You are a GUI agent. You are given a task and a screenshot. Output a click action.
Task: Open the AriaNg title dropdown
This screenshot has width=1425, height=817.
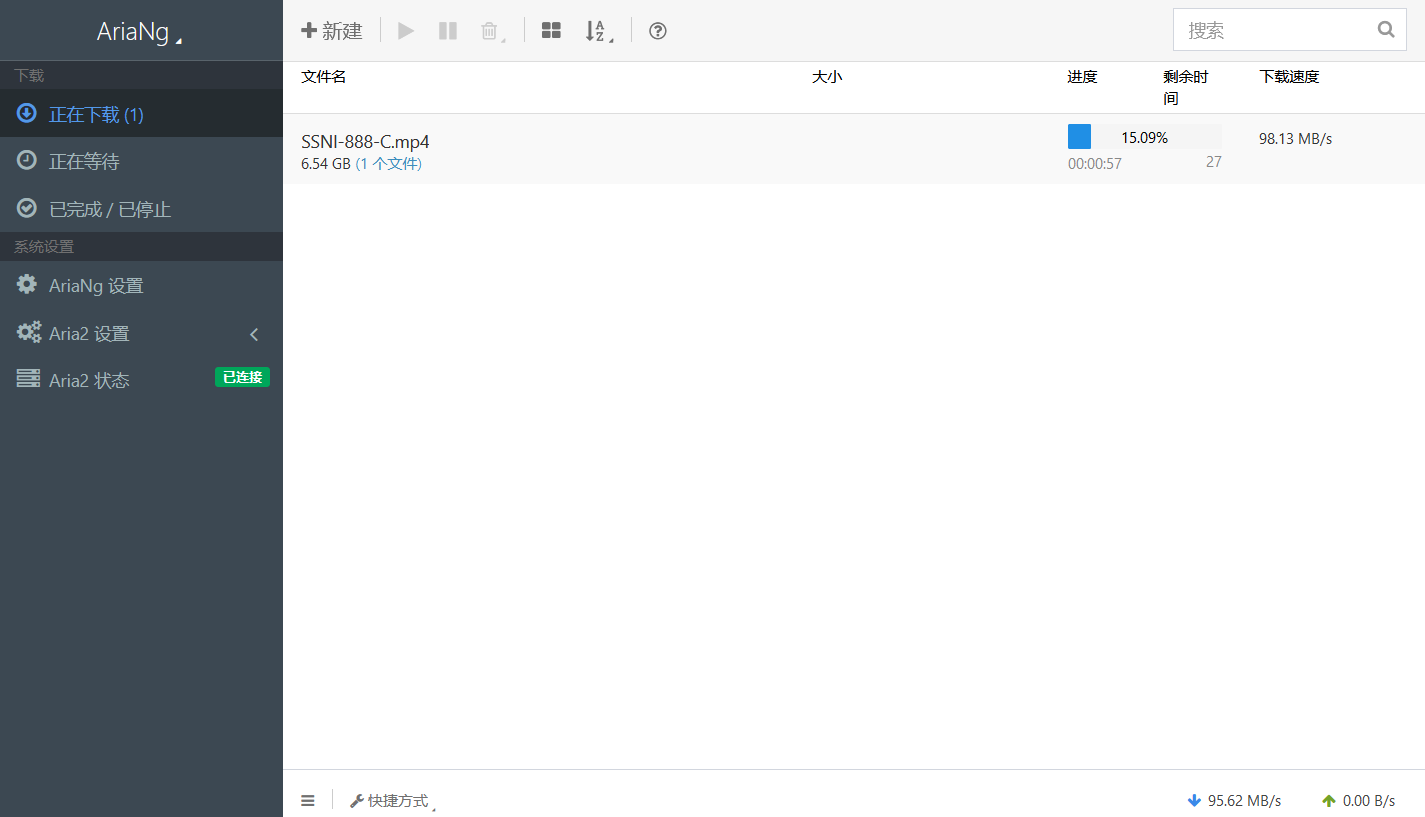pos(140,31)
